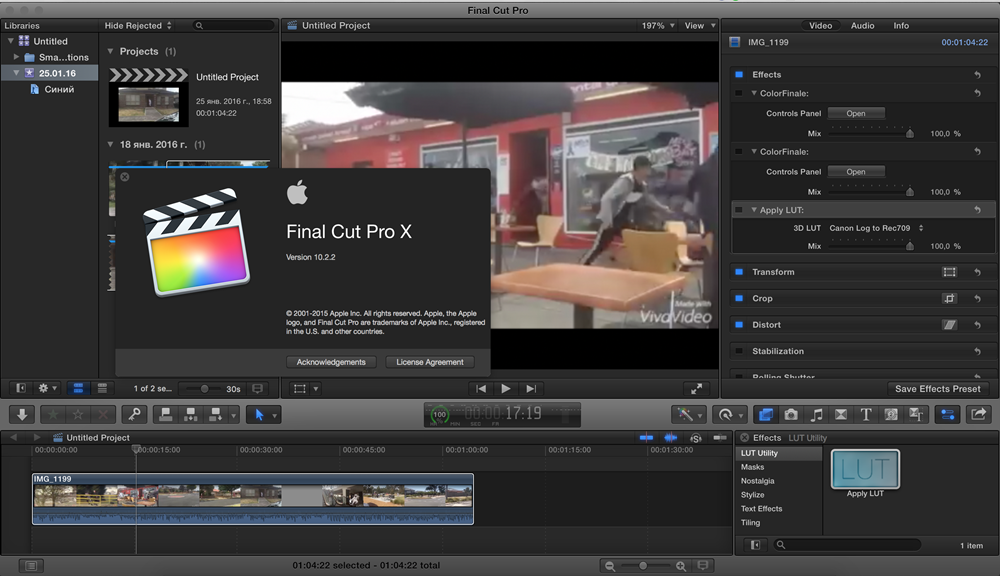Open the Keyword Editor key icon
Screen dimensions: 1000x576
click(135, 414)
